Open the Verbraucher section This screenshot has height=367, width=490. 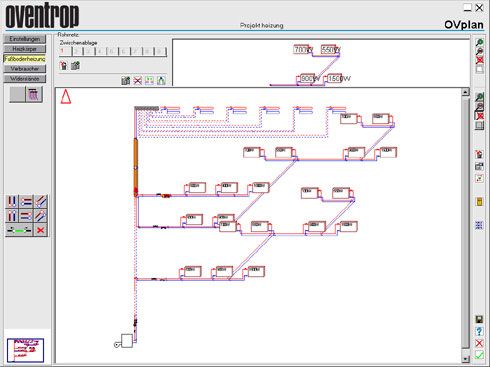tap(25, 69)
